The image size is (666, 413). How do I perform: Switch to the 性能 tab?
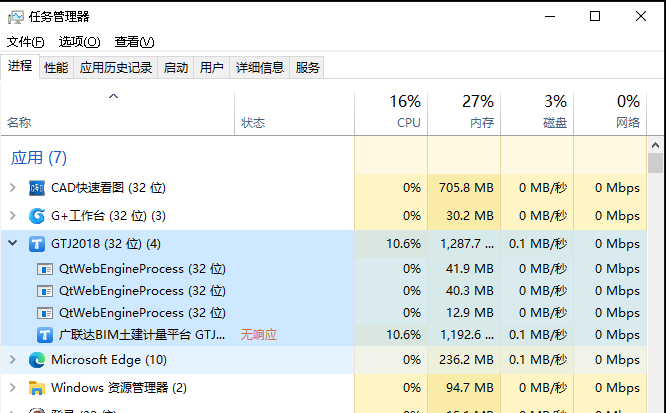tap(56, 68)
